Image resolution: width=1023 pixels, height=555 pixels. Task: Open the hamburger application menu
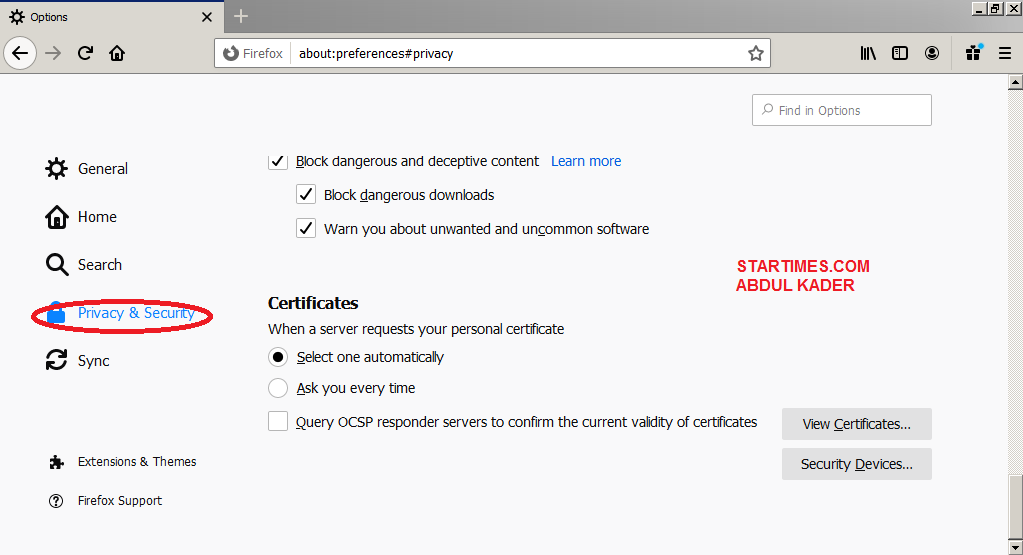coord(1005,53)
